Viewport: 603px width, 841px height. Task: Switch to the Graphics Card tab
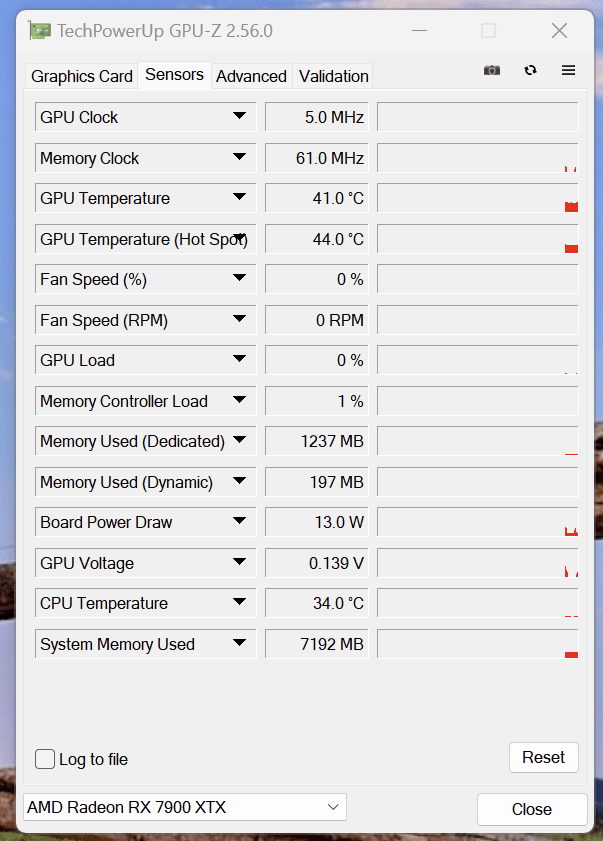pos(82,76)
